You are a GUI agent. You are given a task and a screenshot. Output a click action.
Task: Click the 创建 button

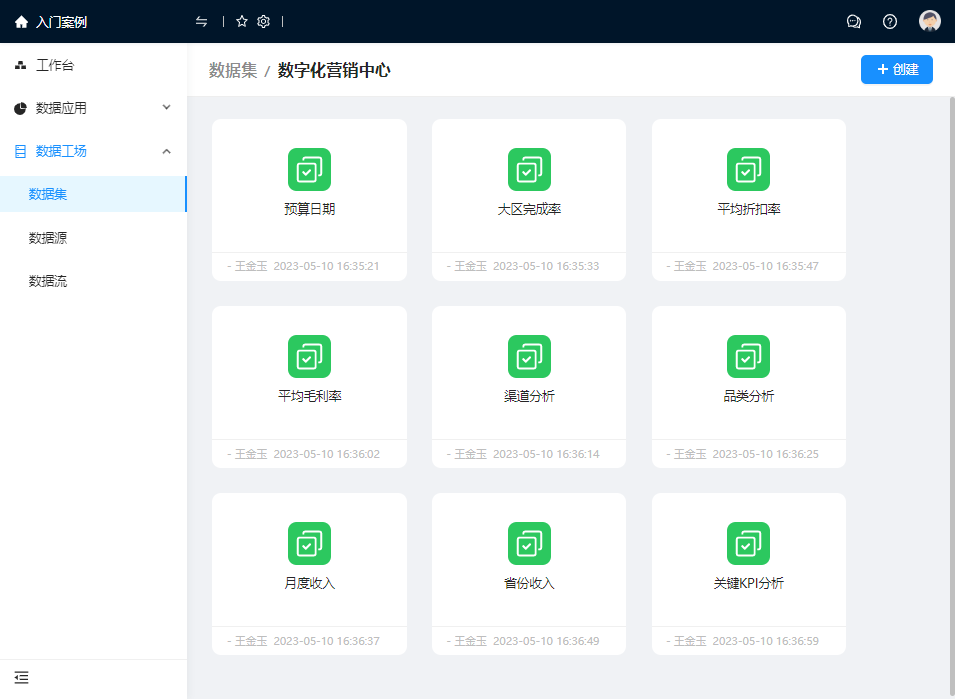pyautogui.click(x=896, y=70)
